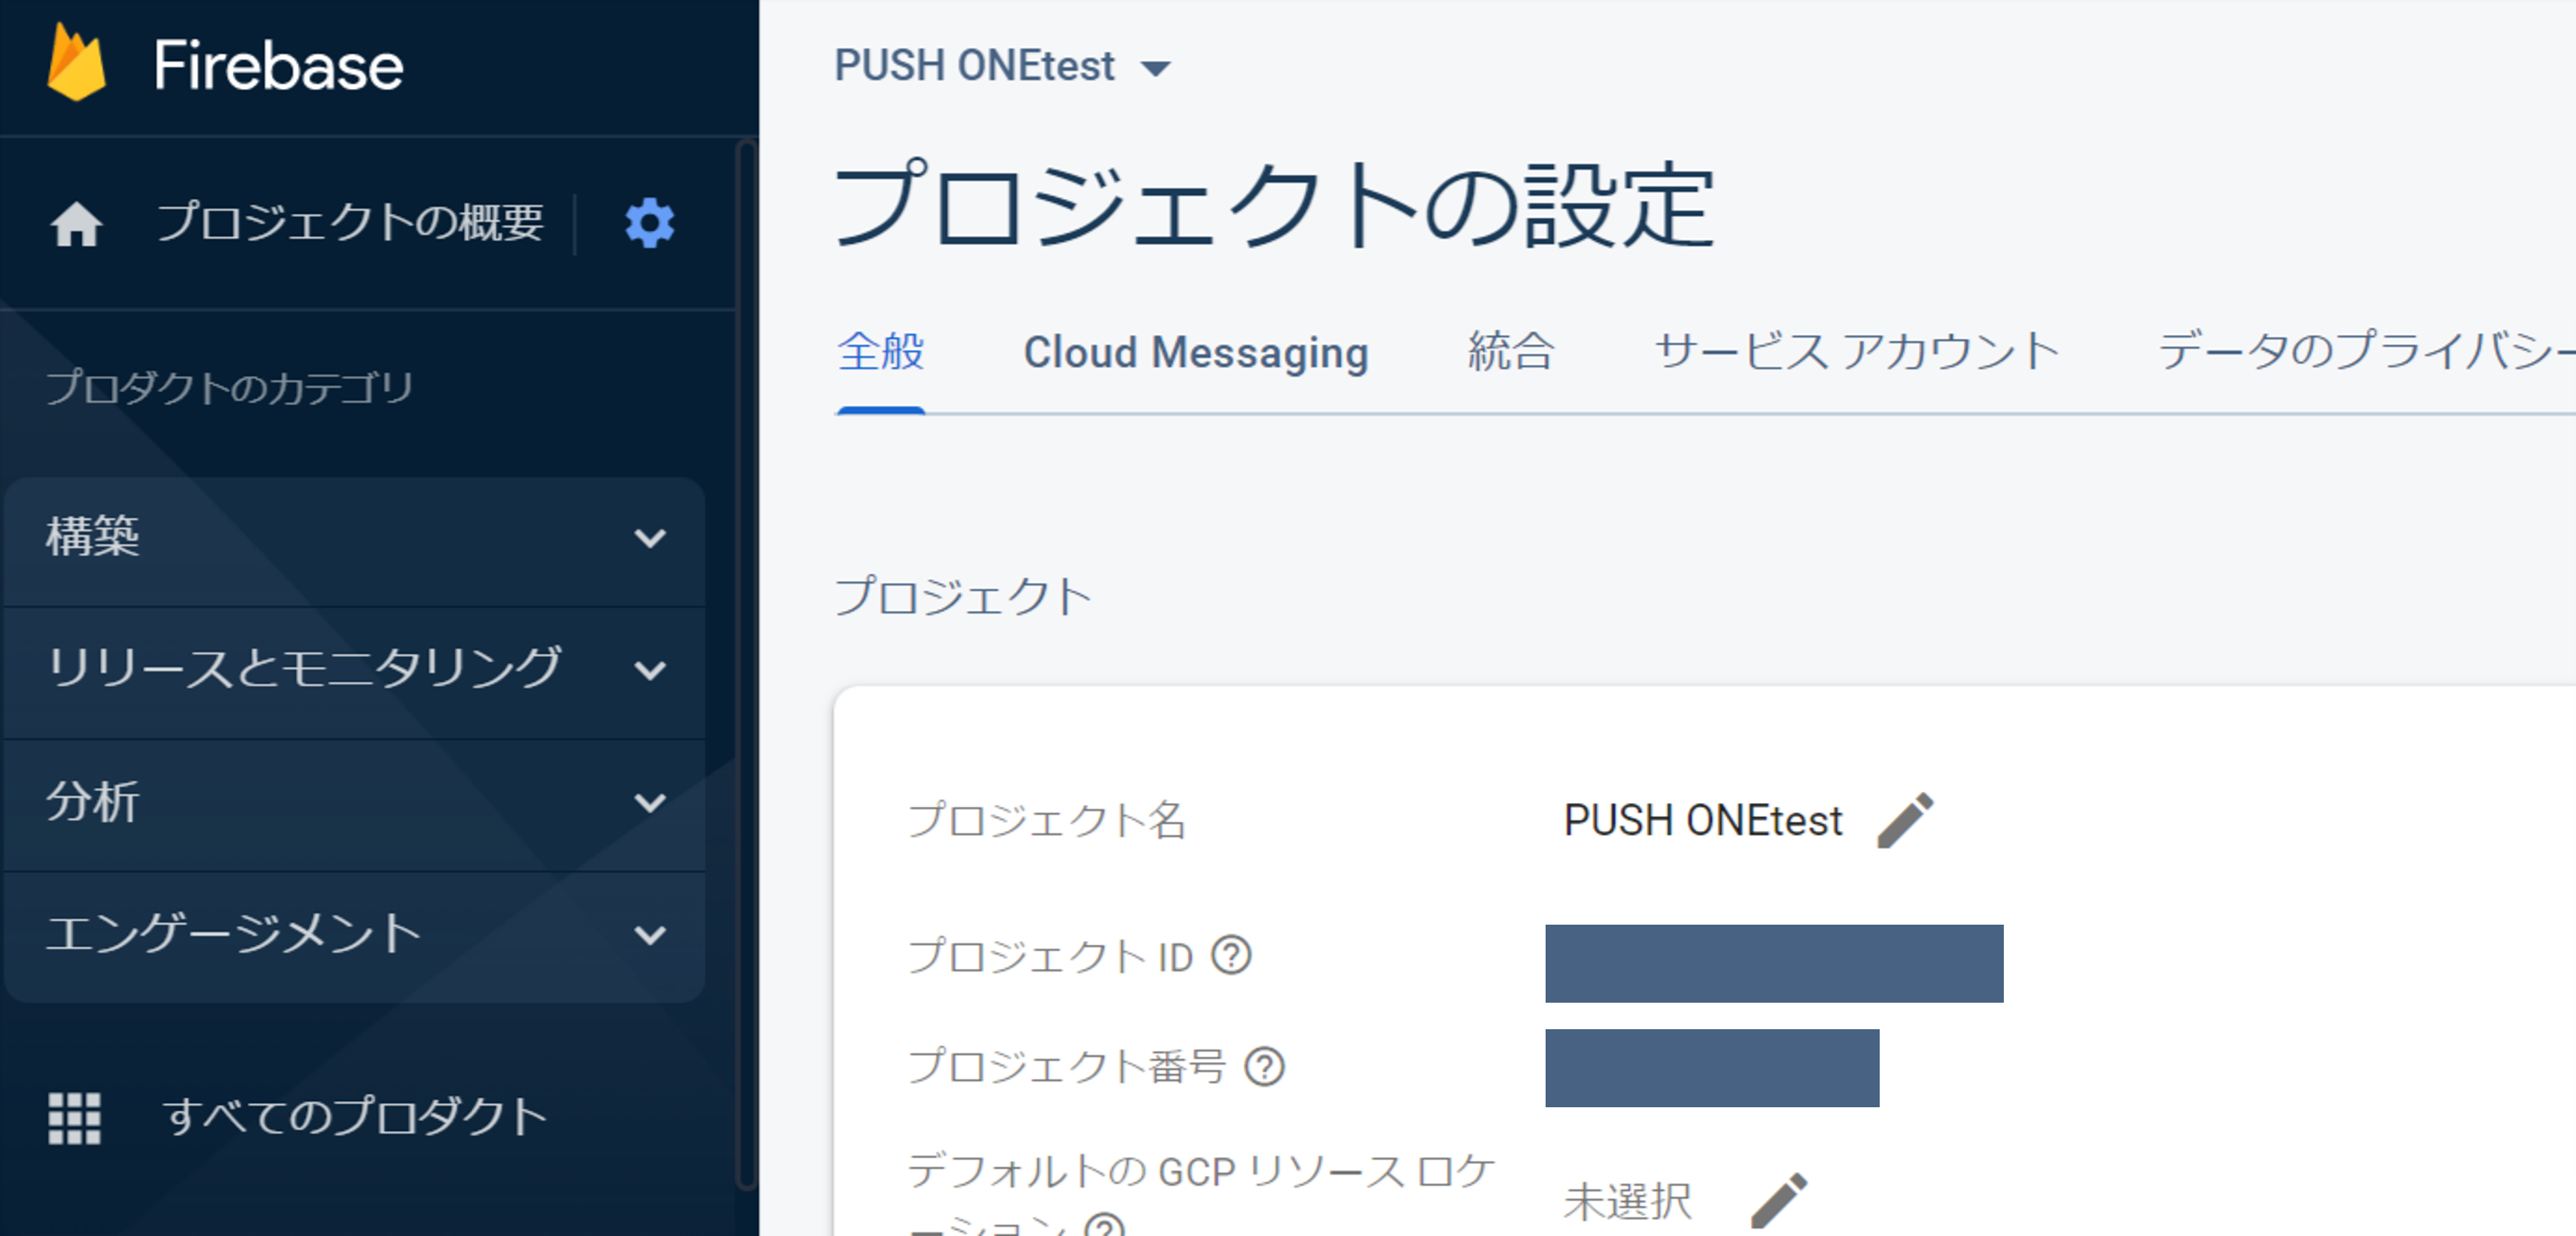Go to プロジェクトの概要
Viewport: 2576px width, 1236px height.
350,222
